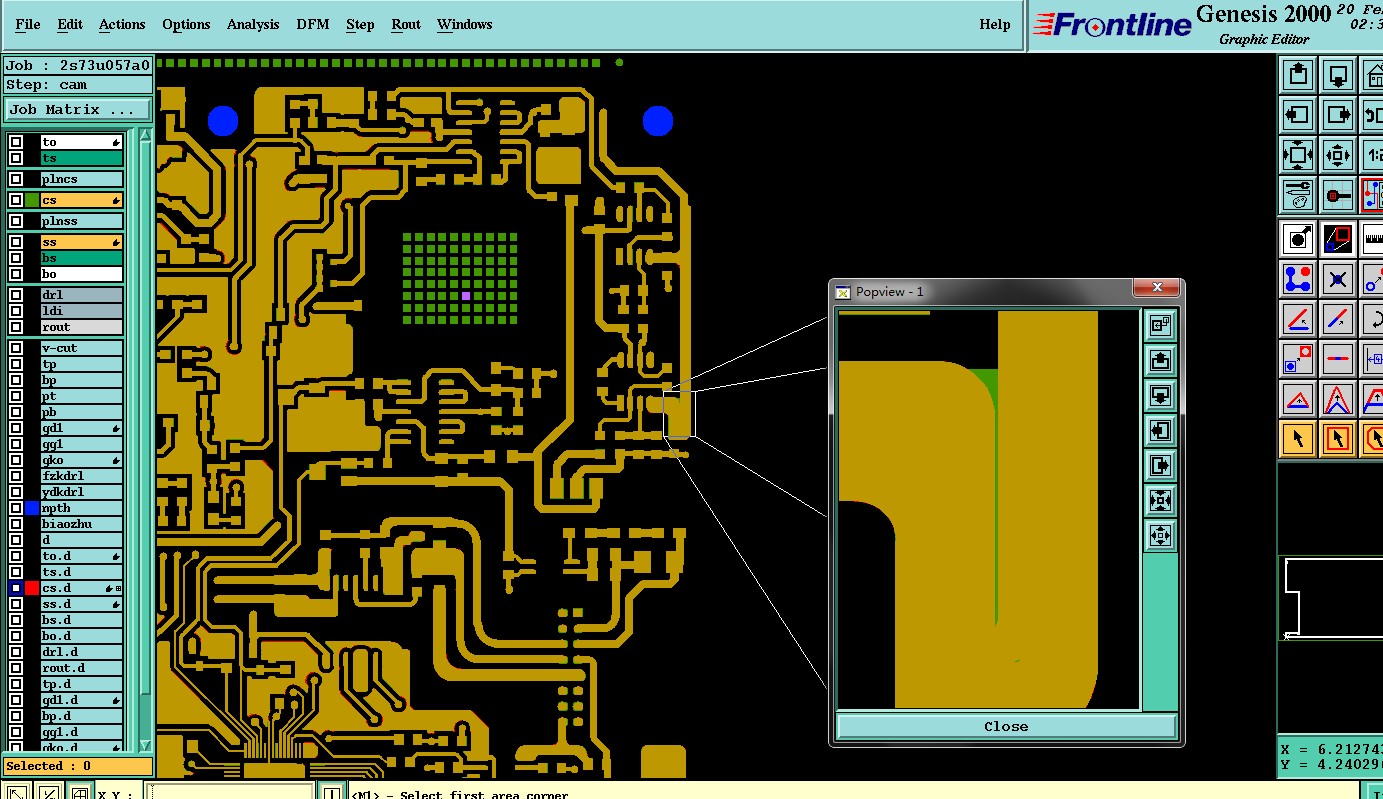Activate the plain arrow select tool
The width and height of the screenshot is (1383, 799).
pyautogui.click(x=1298, y=438)
